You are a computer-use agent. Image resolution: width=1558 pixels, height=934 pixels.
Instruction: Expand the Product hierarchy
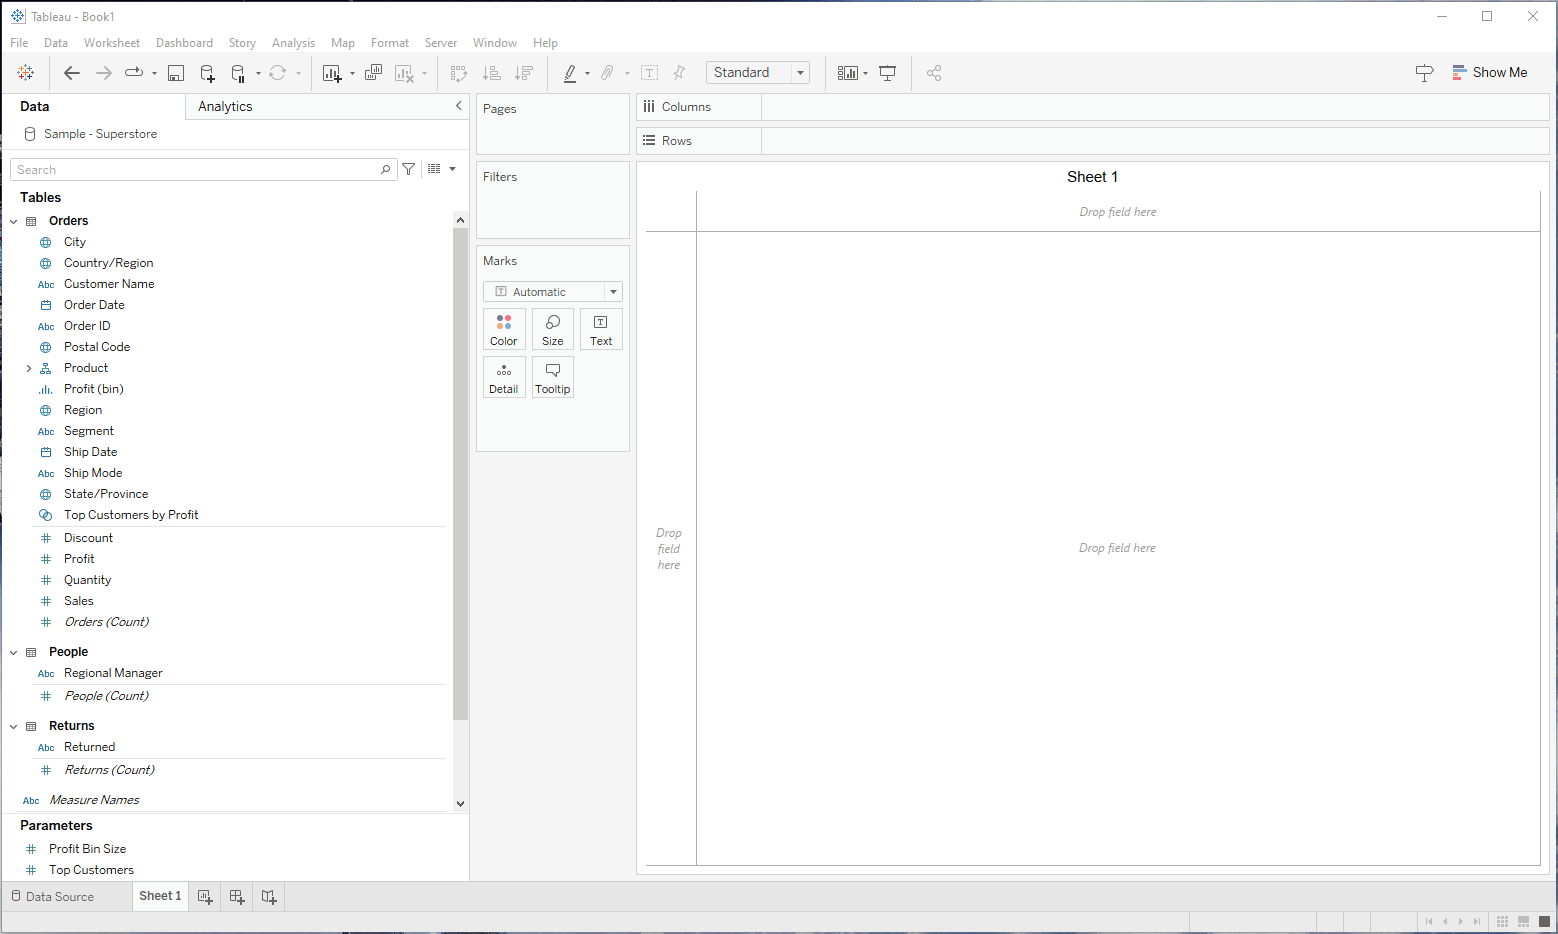click(29, 369)
